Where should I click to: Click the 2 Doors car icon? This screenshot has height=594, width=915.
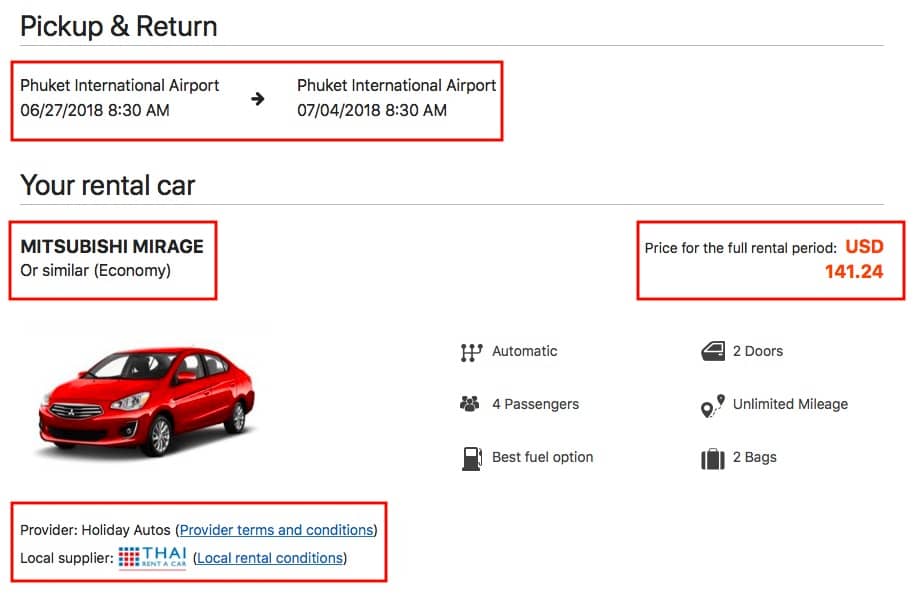(x=713, y=351)
